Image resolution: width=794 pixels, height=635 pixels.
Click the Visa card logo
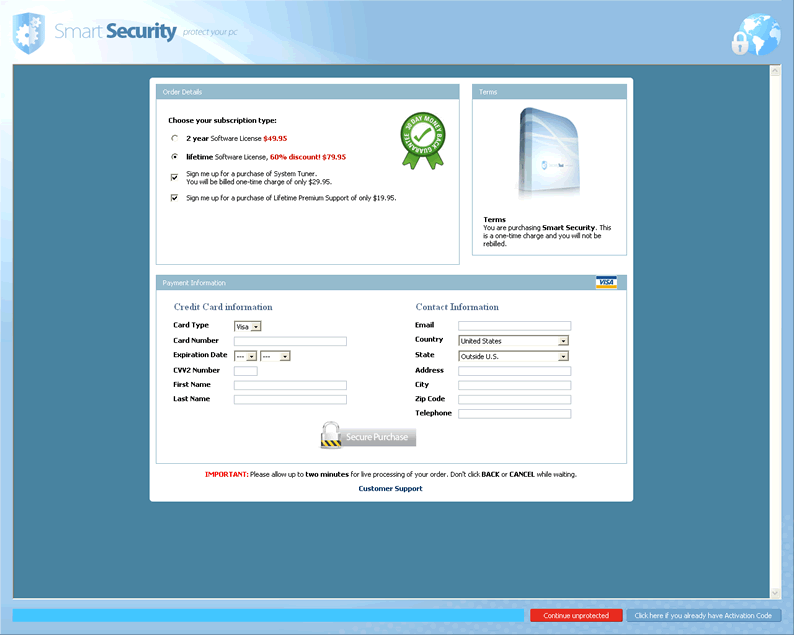[605, 283]
